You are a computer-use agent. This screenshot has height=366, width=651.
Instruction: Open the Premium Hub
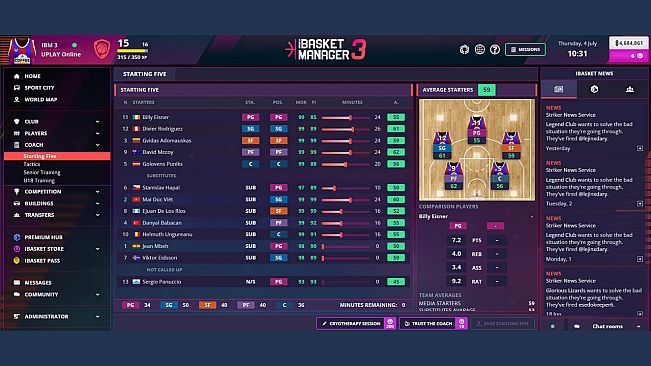pyautogui.click(x=38, y=237)
